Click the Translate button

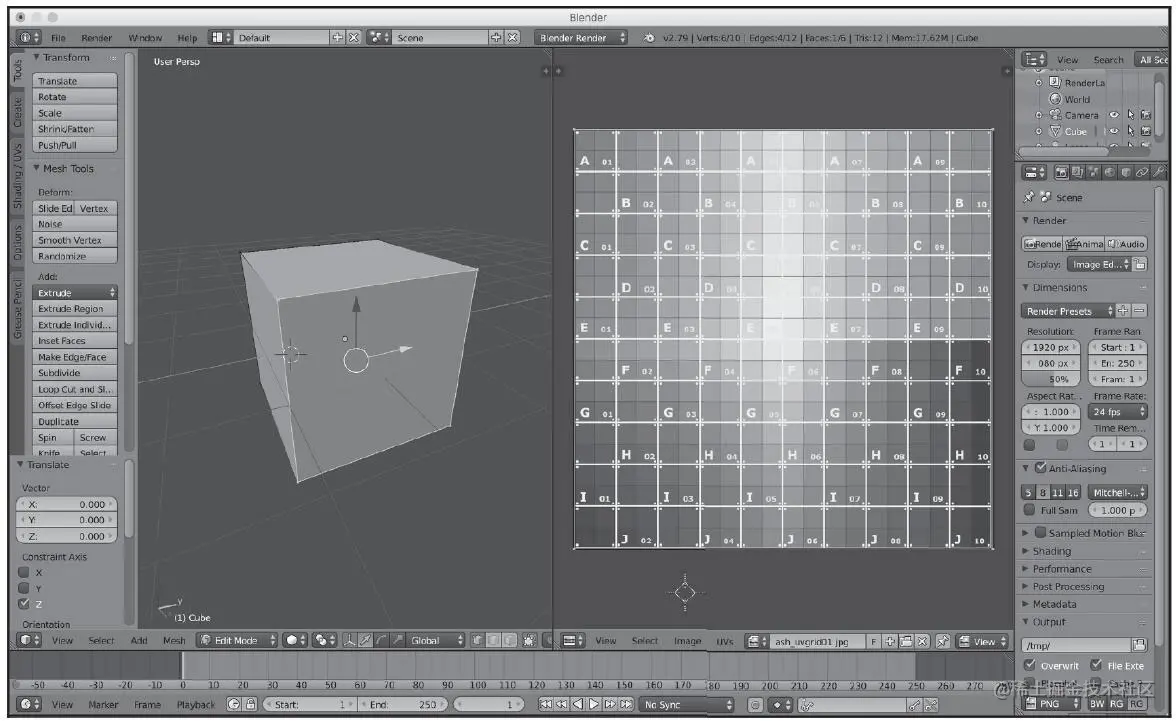(74, 80)
